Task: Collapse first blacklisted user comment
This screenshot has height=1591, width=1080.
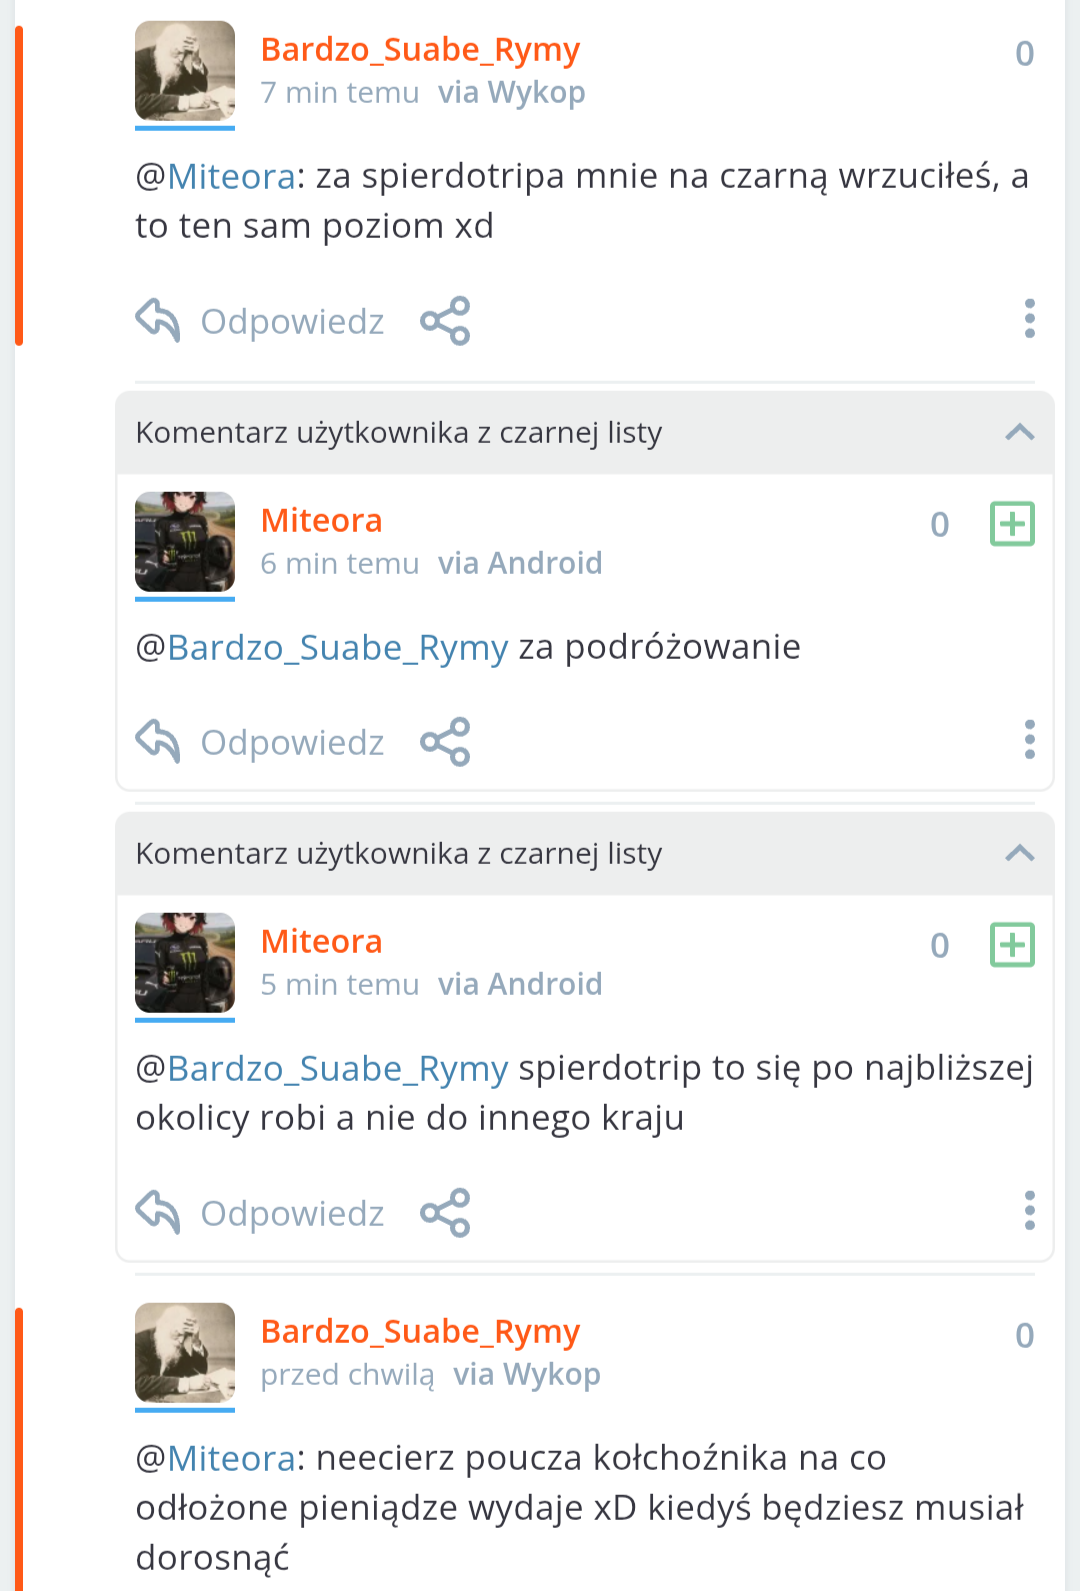Action: (x=1019, y=433)
